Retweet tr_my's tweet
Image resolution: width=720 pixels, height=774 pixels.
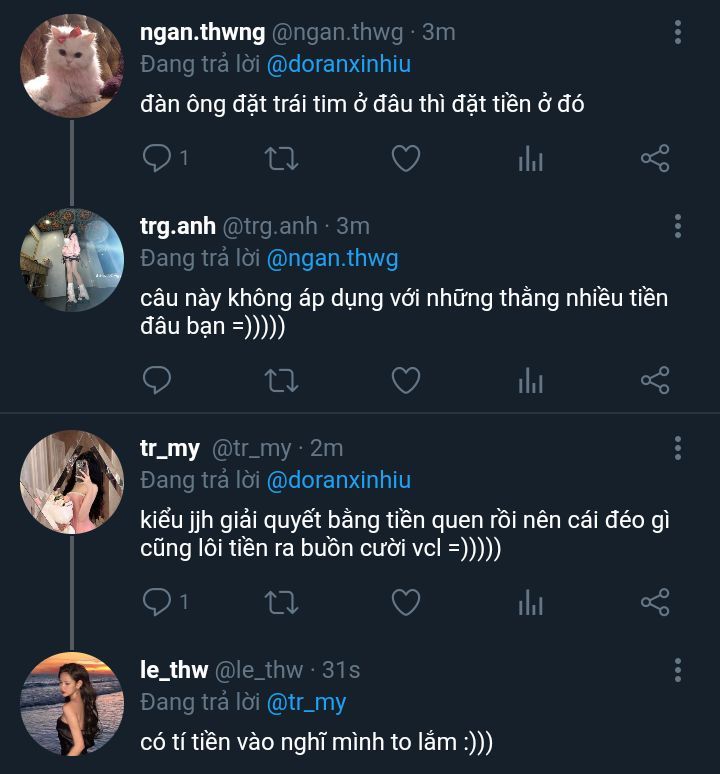(280, 602)
